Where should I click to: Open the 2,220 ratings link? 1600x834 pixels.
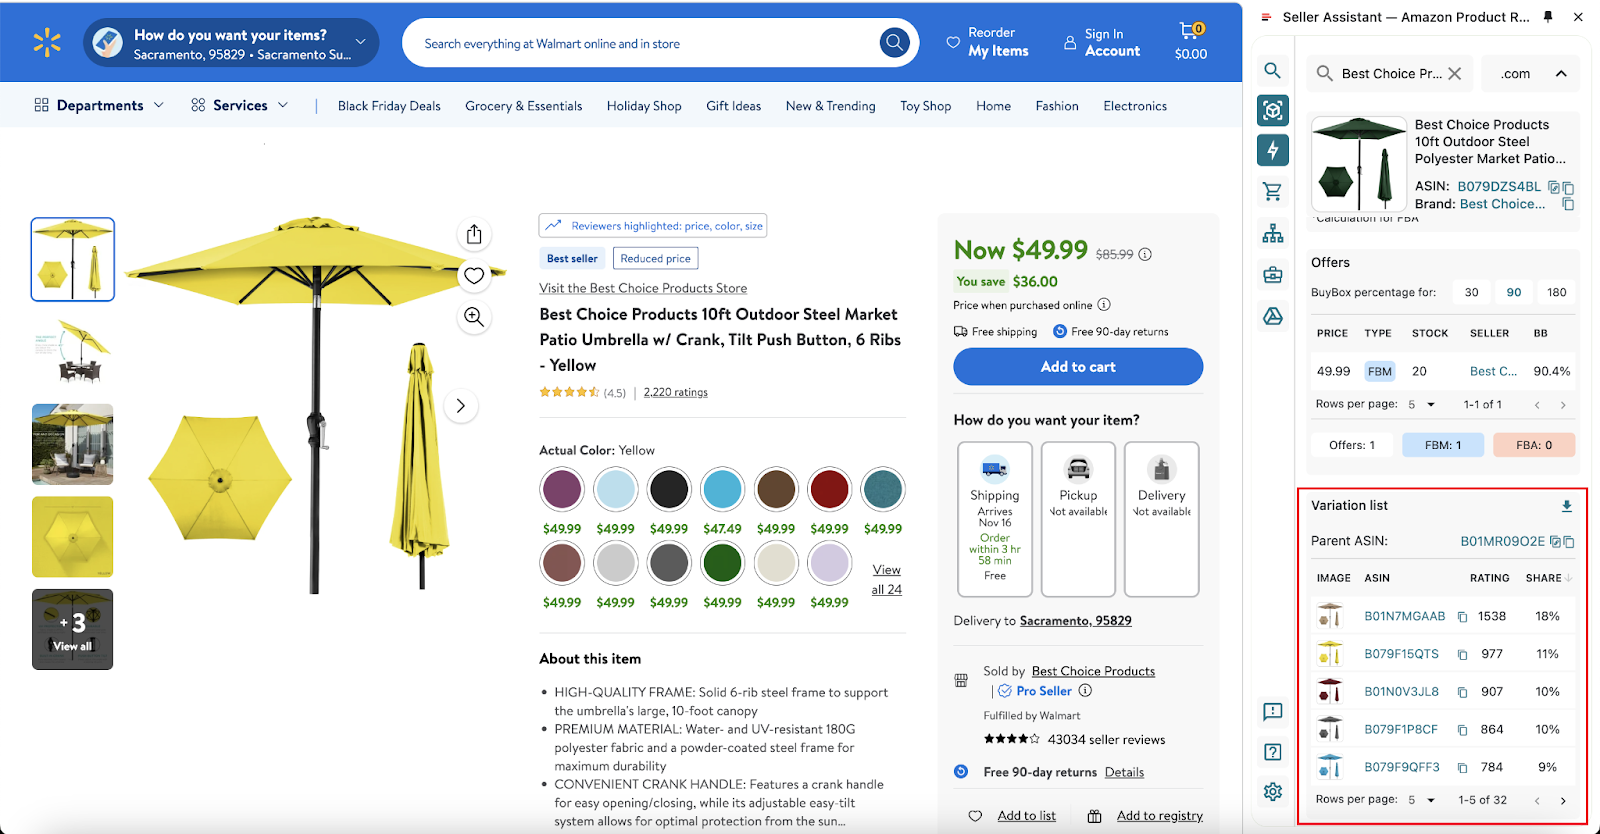(675, 391)
